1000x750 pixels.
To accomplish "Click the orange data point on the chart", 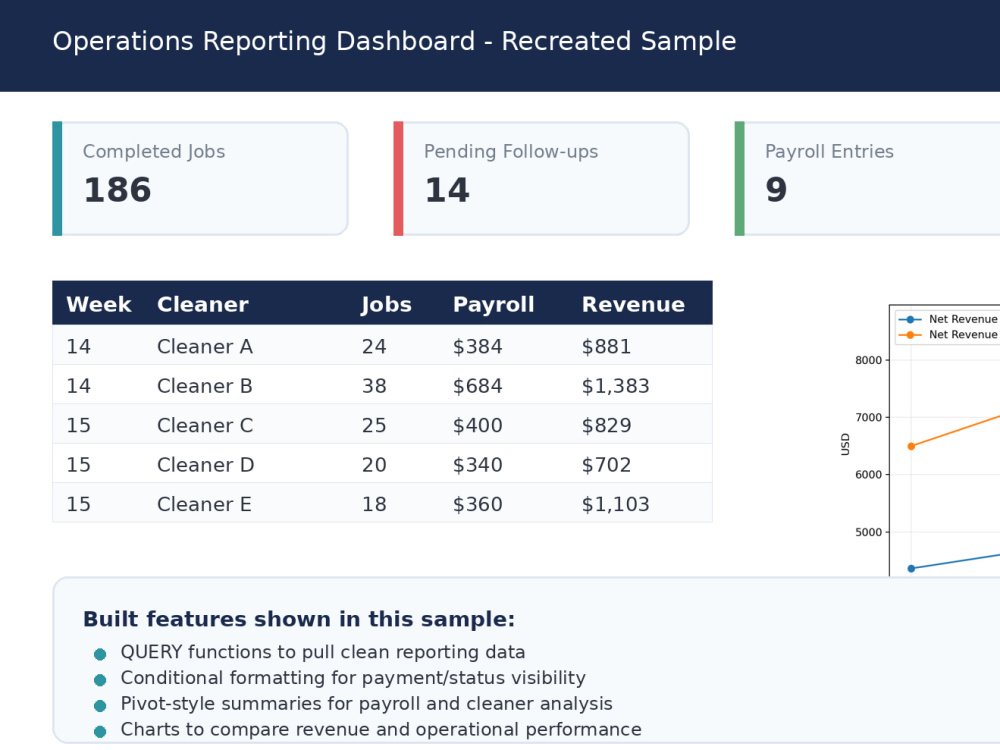I will (x=911, y=446).
